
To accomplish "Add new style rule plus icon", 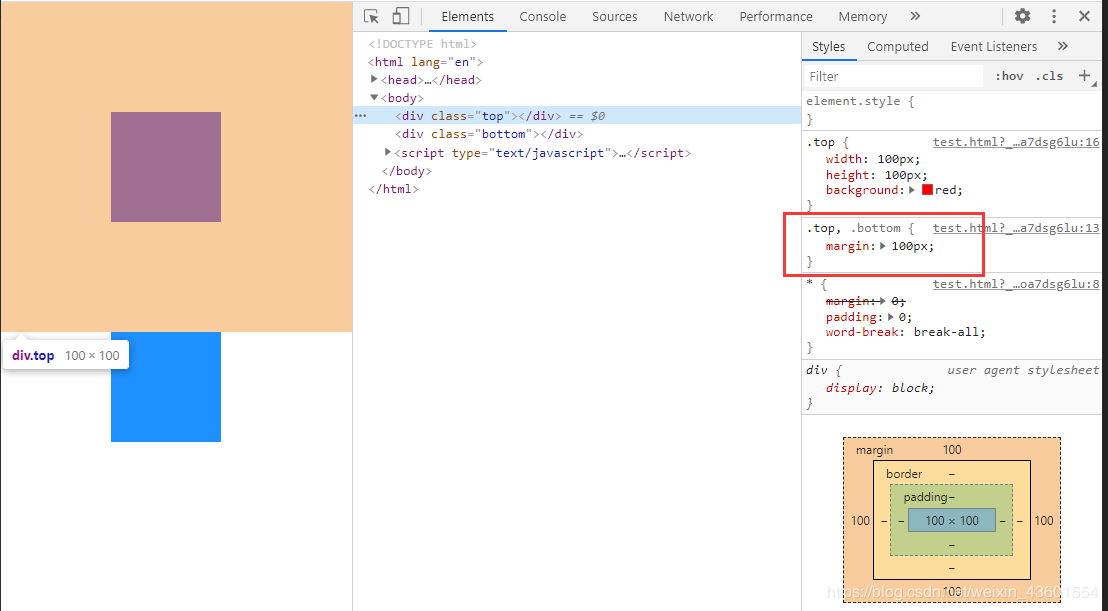I will click(x=1085, y=76).
